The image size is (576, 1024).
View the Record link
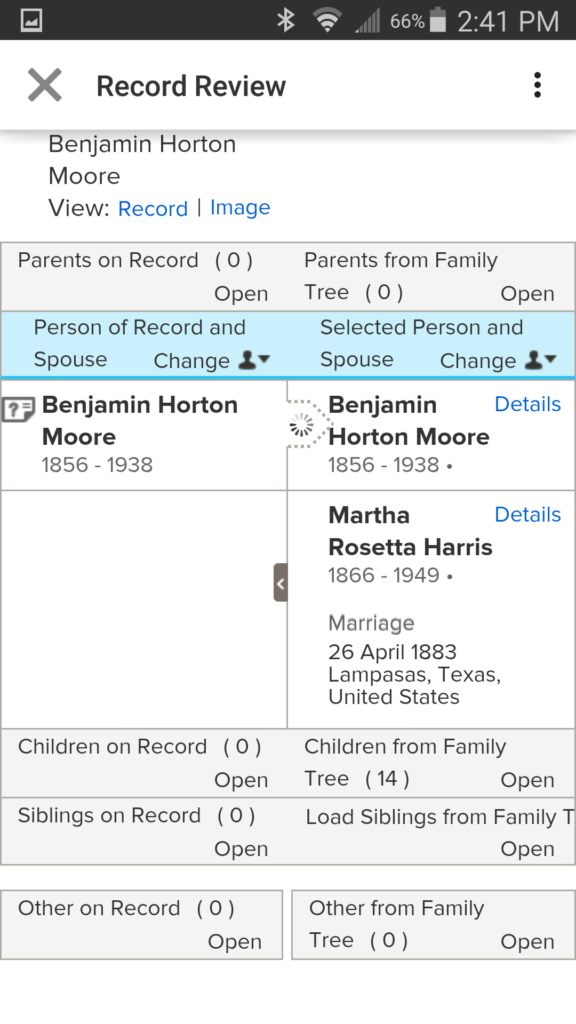153,209
